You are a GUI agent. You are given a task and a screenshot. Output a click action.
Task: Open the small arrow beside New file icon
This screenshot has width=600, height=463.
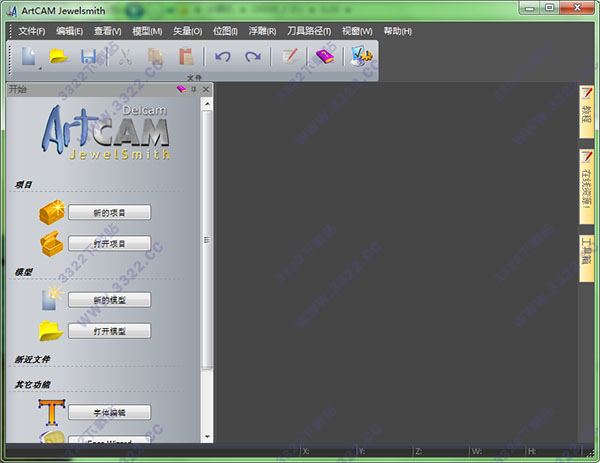[x=40, y=68]
